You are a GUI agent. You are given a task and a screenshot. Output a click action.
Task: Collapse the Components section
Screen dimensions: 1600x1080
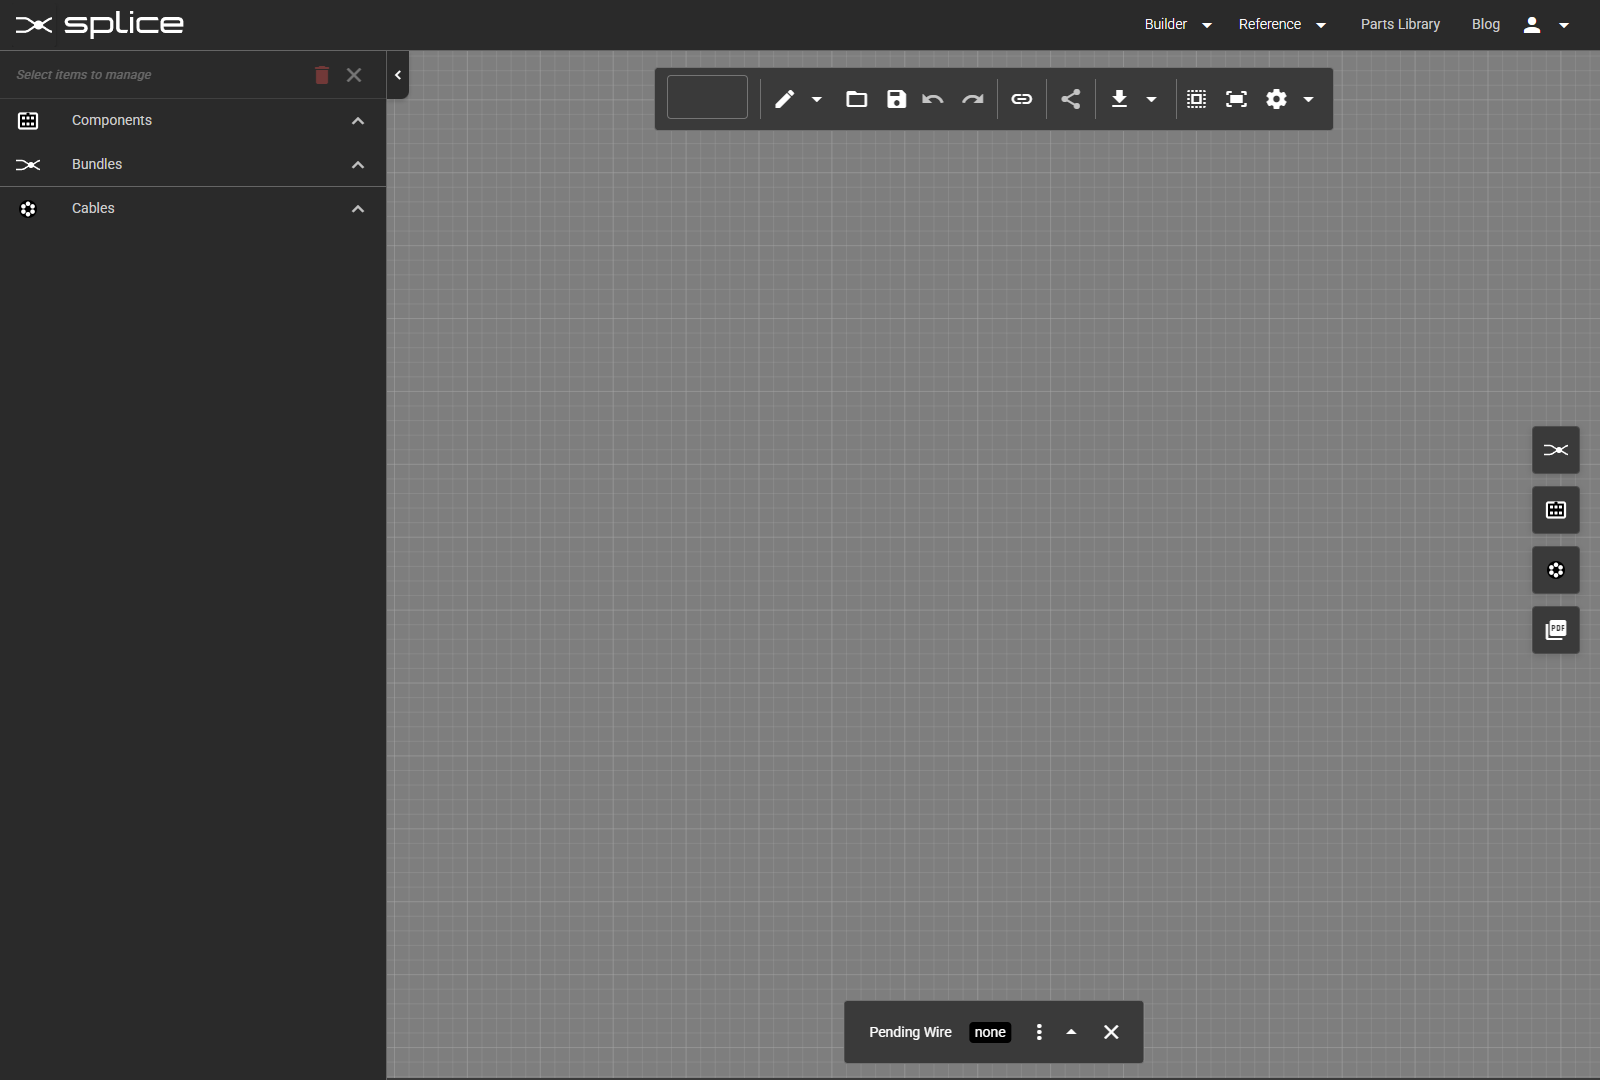coord(357,121)
